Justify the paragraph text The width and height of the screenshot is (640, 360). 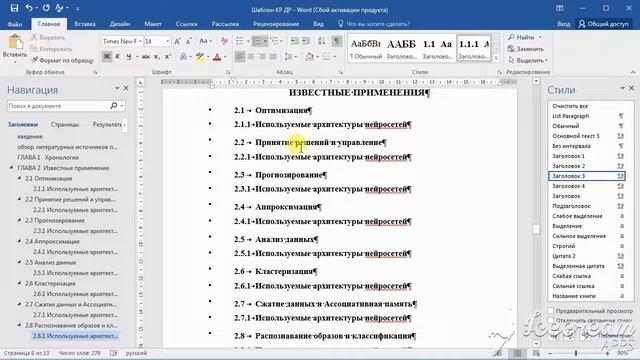273,57
